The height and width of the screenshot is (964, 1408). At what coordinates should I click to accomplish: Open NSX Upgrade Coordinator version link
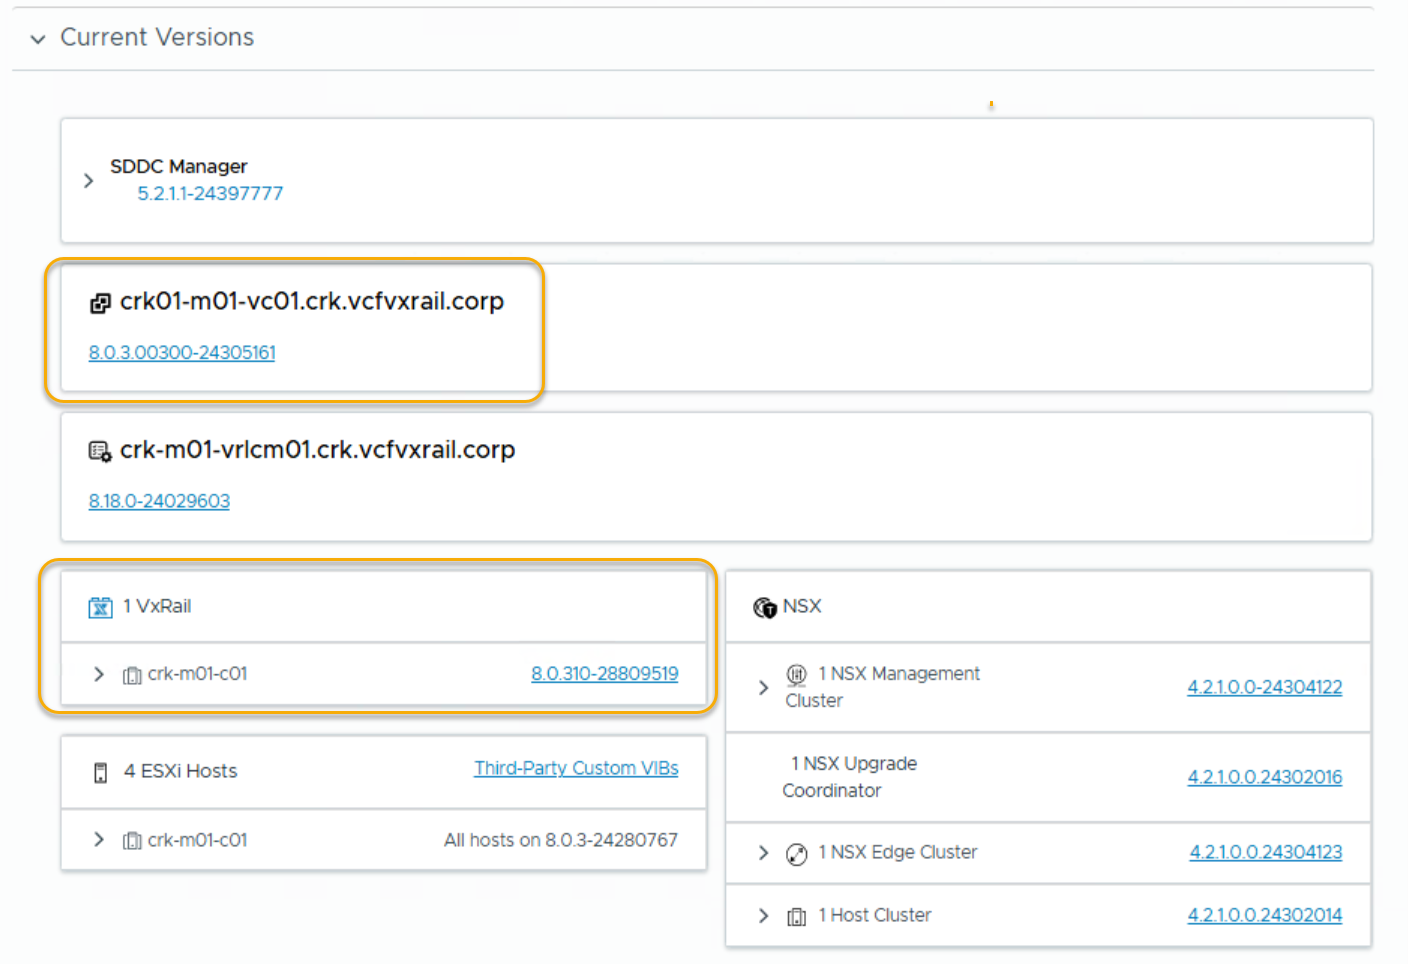(x=1264, y=777)
